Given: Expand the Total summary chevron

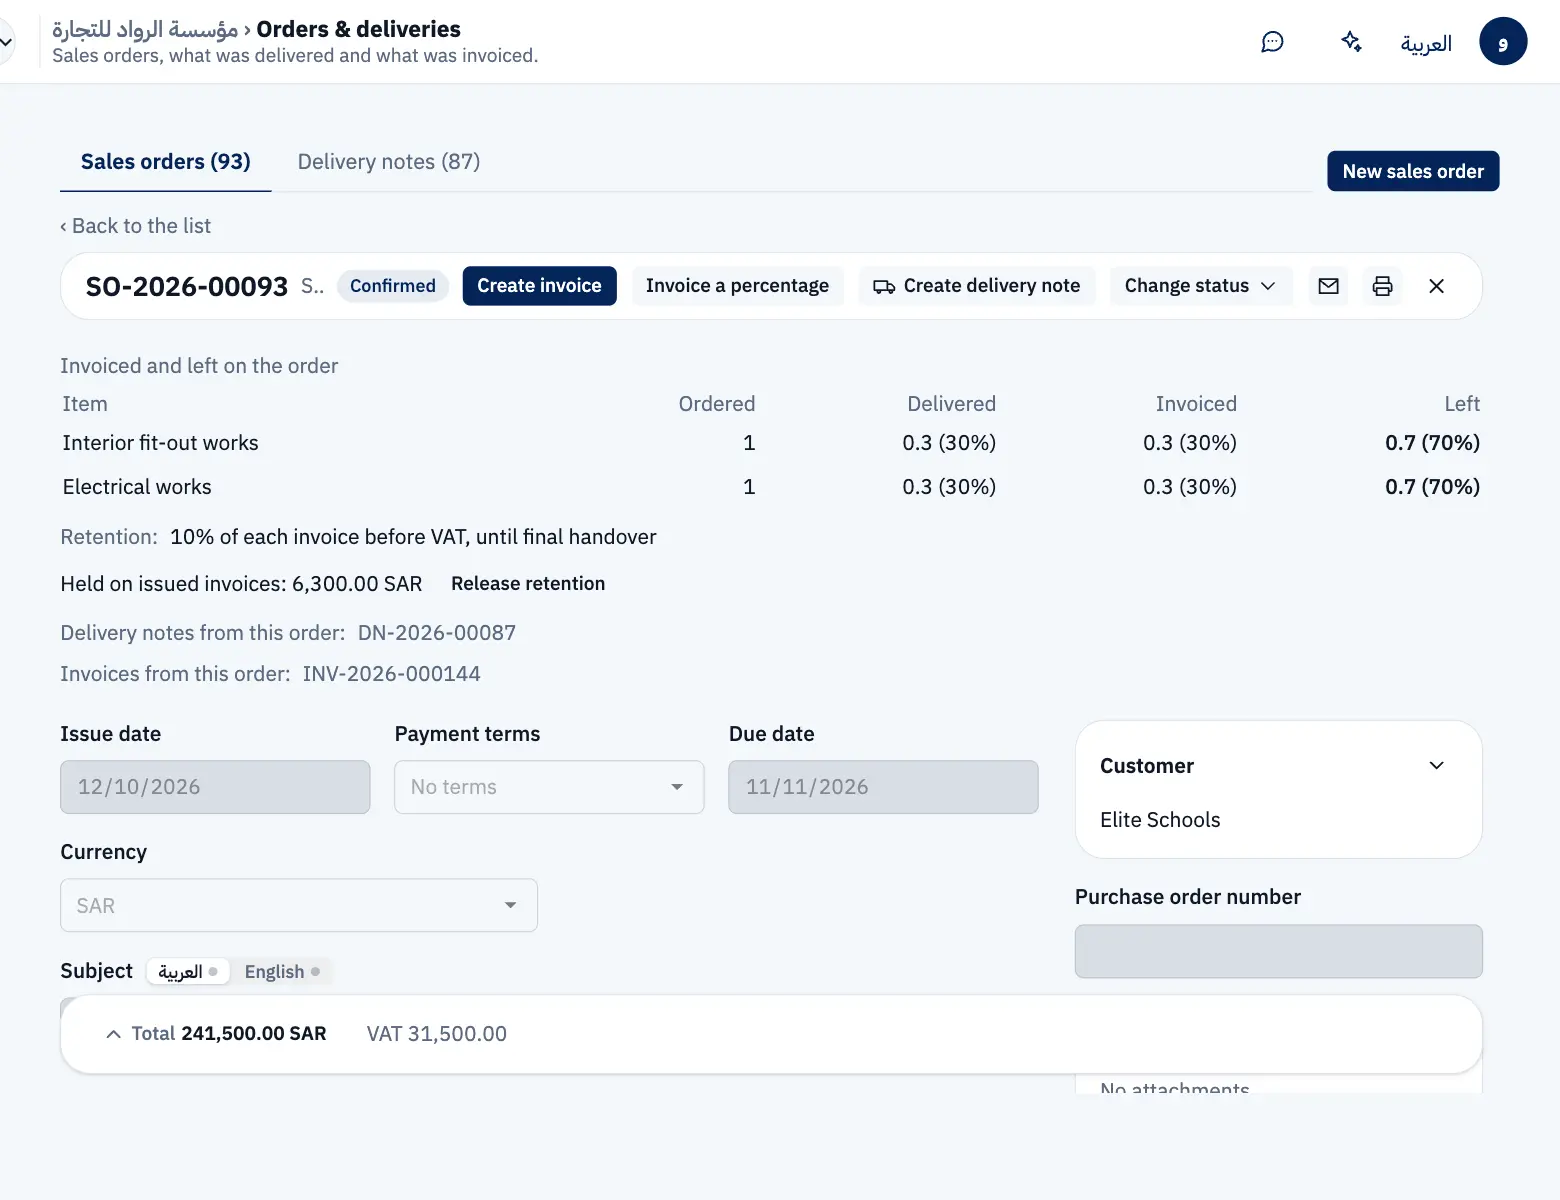Looking at the screenshot, I should [114, 1034].
